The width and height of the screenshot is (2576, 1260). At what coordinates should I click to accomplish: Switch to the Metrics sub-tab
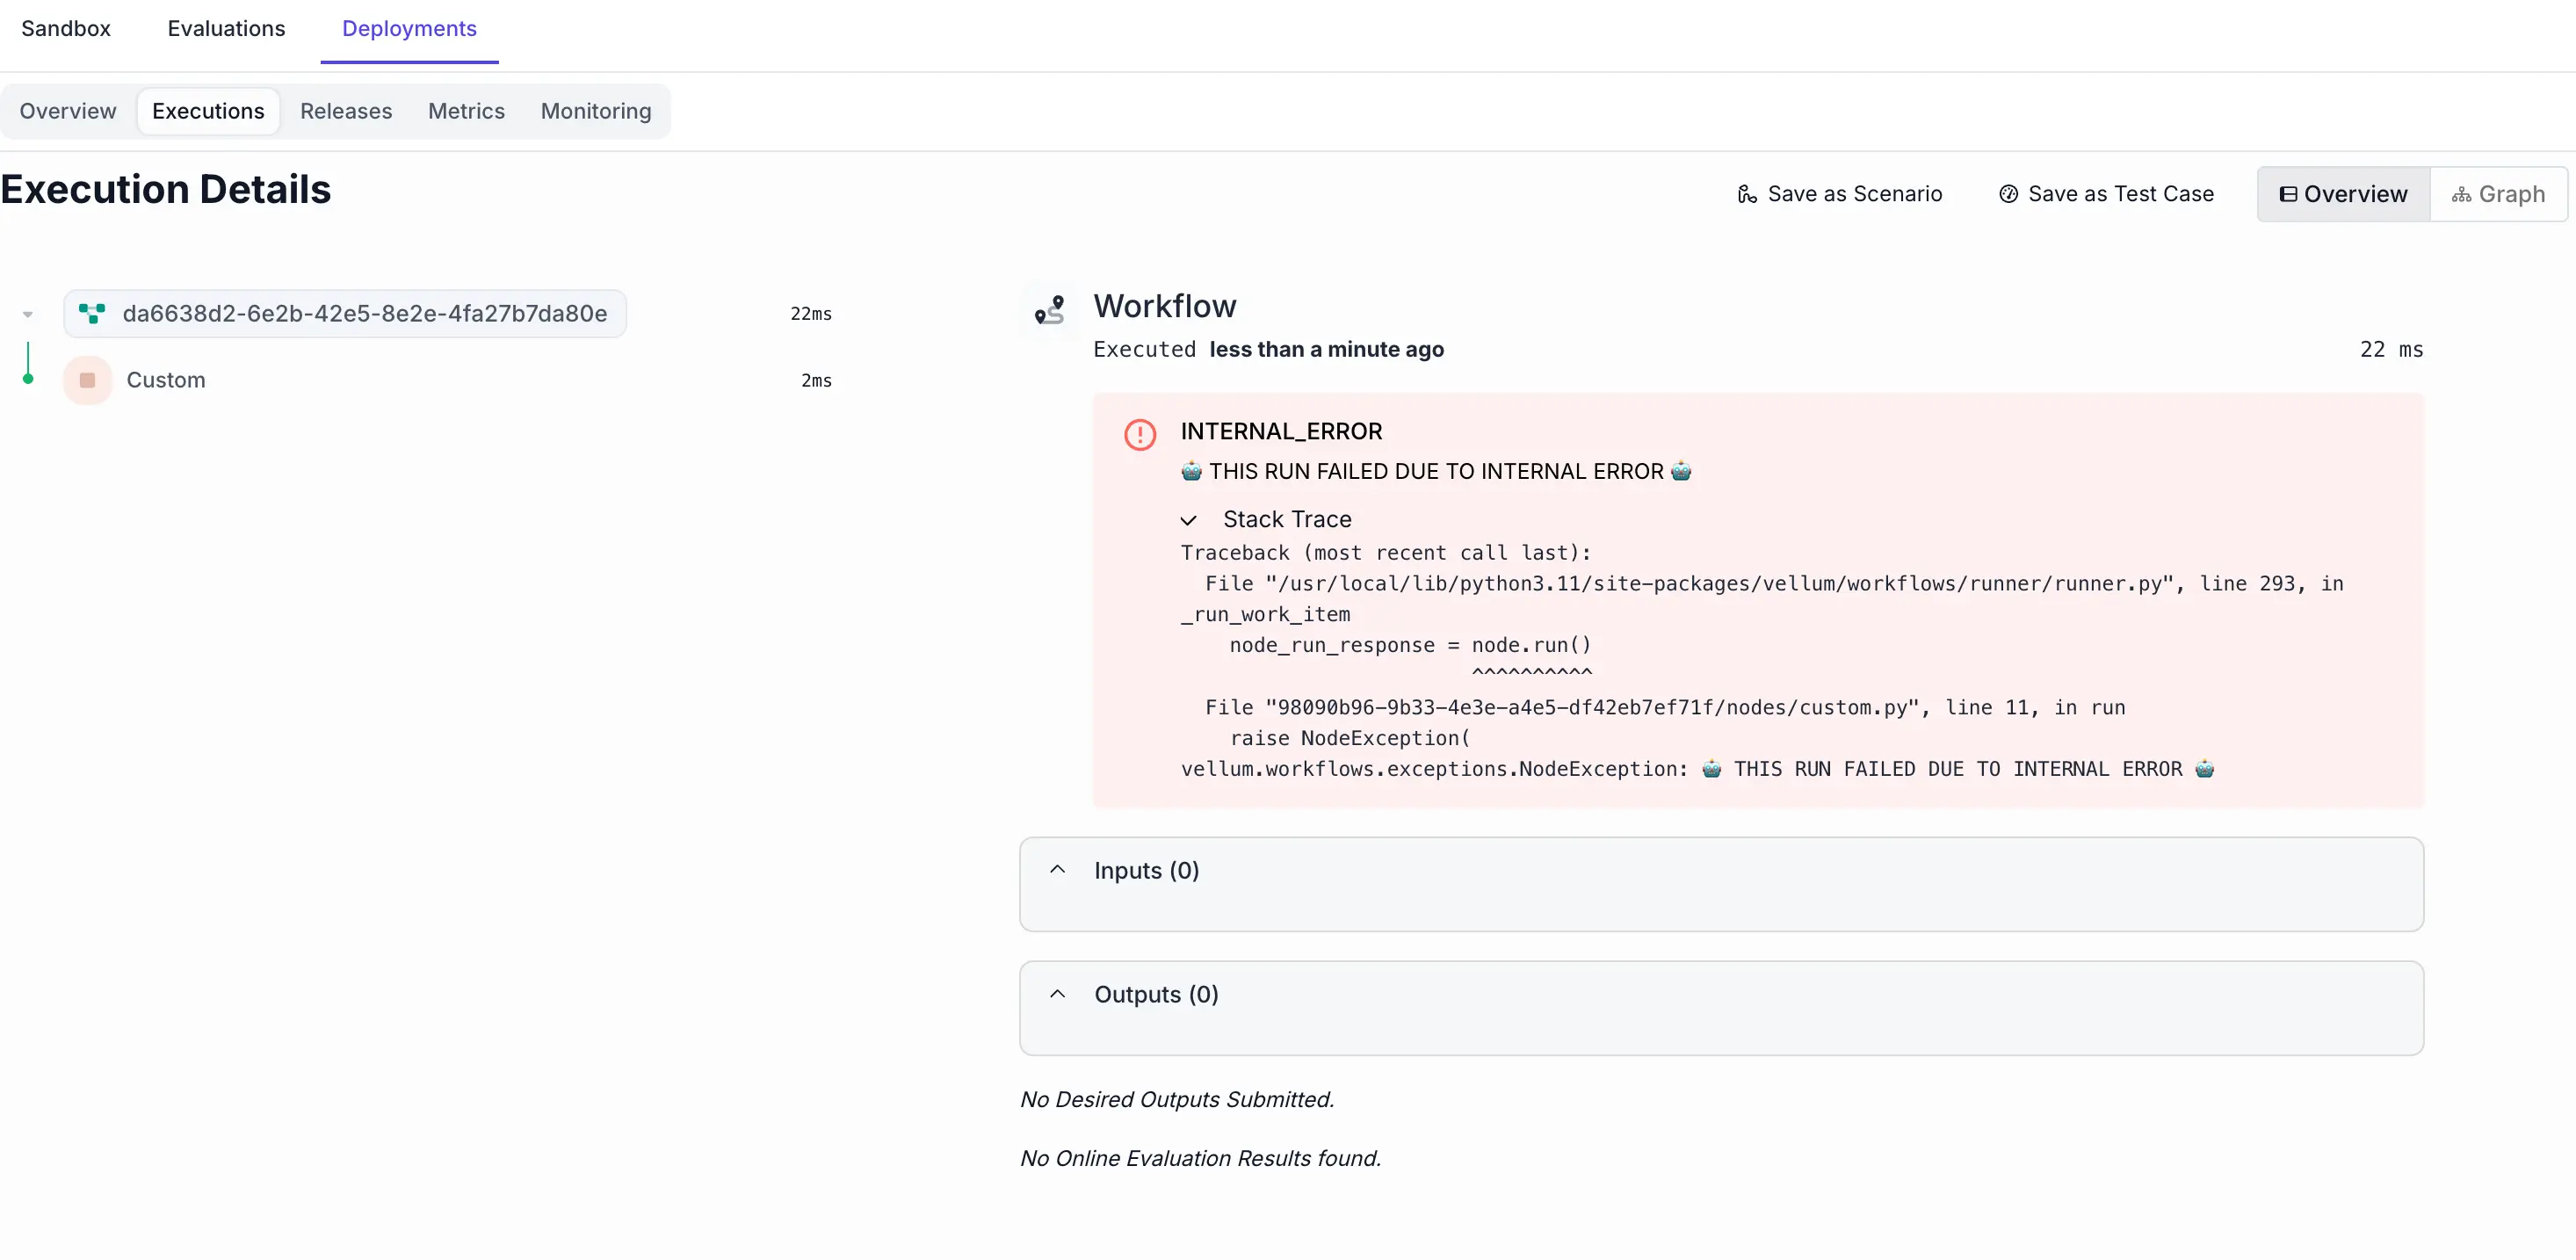pyautogui.click(x=466, y=111)
